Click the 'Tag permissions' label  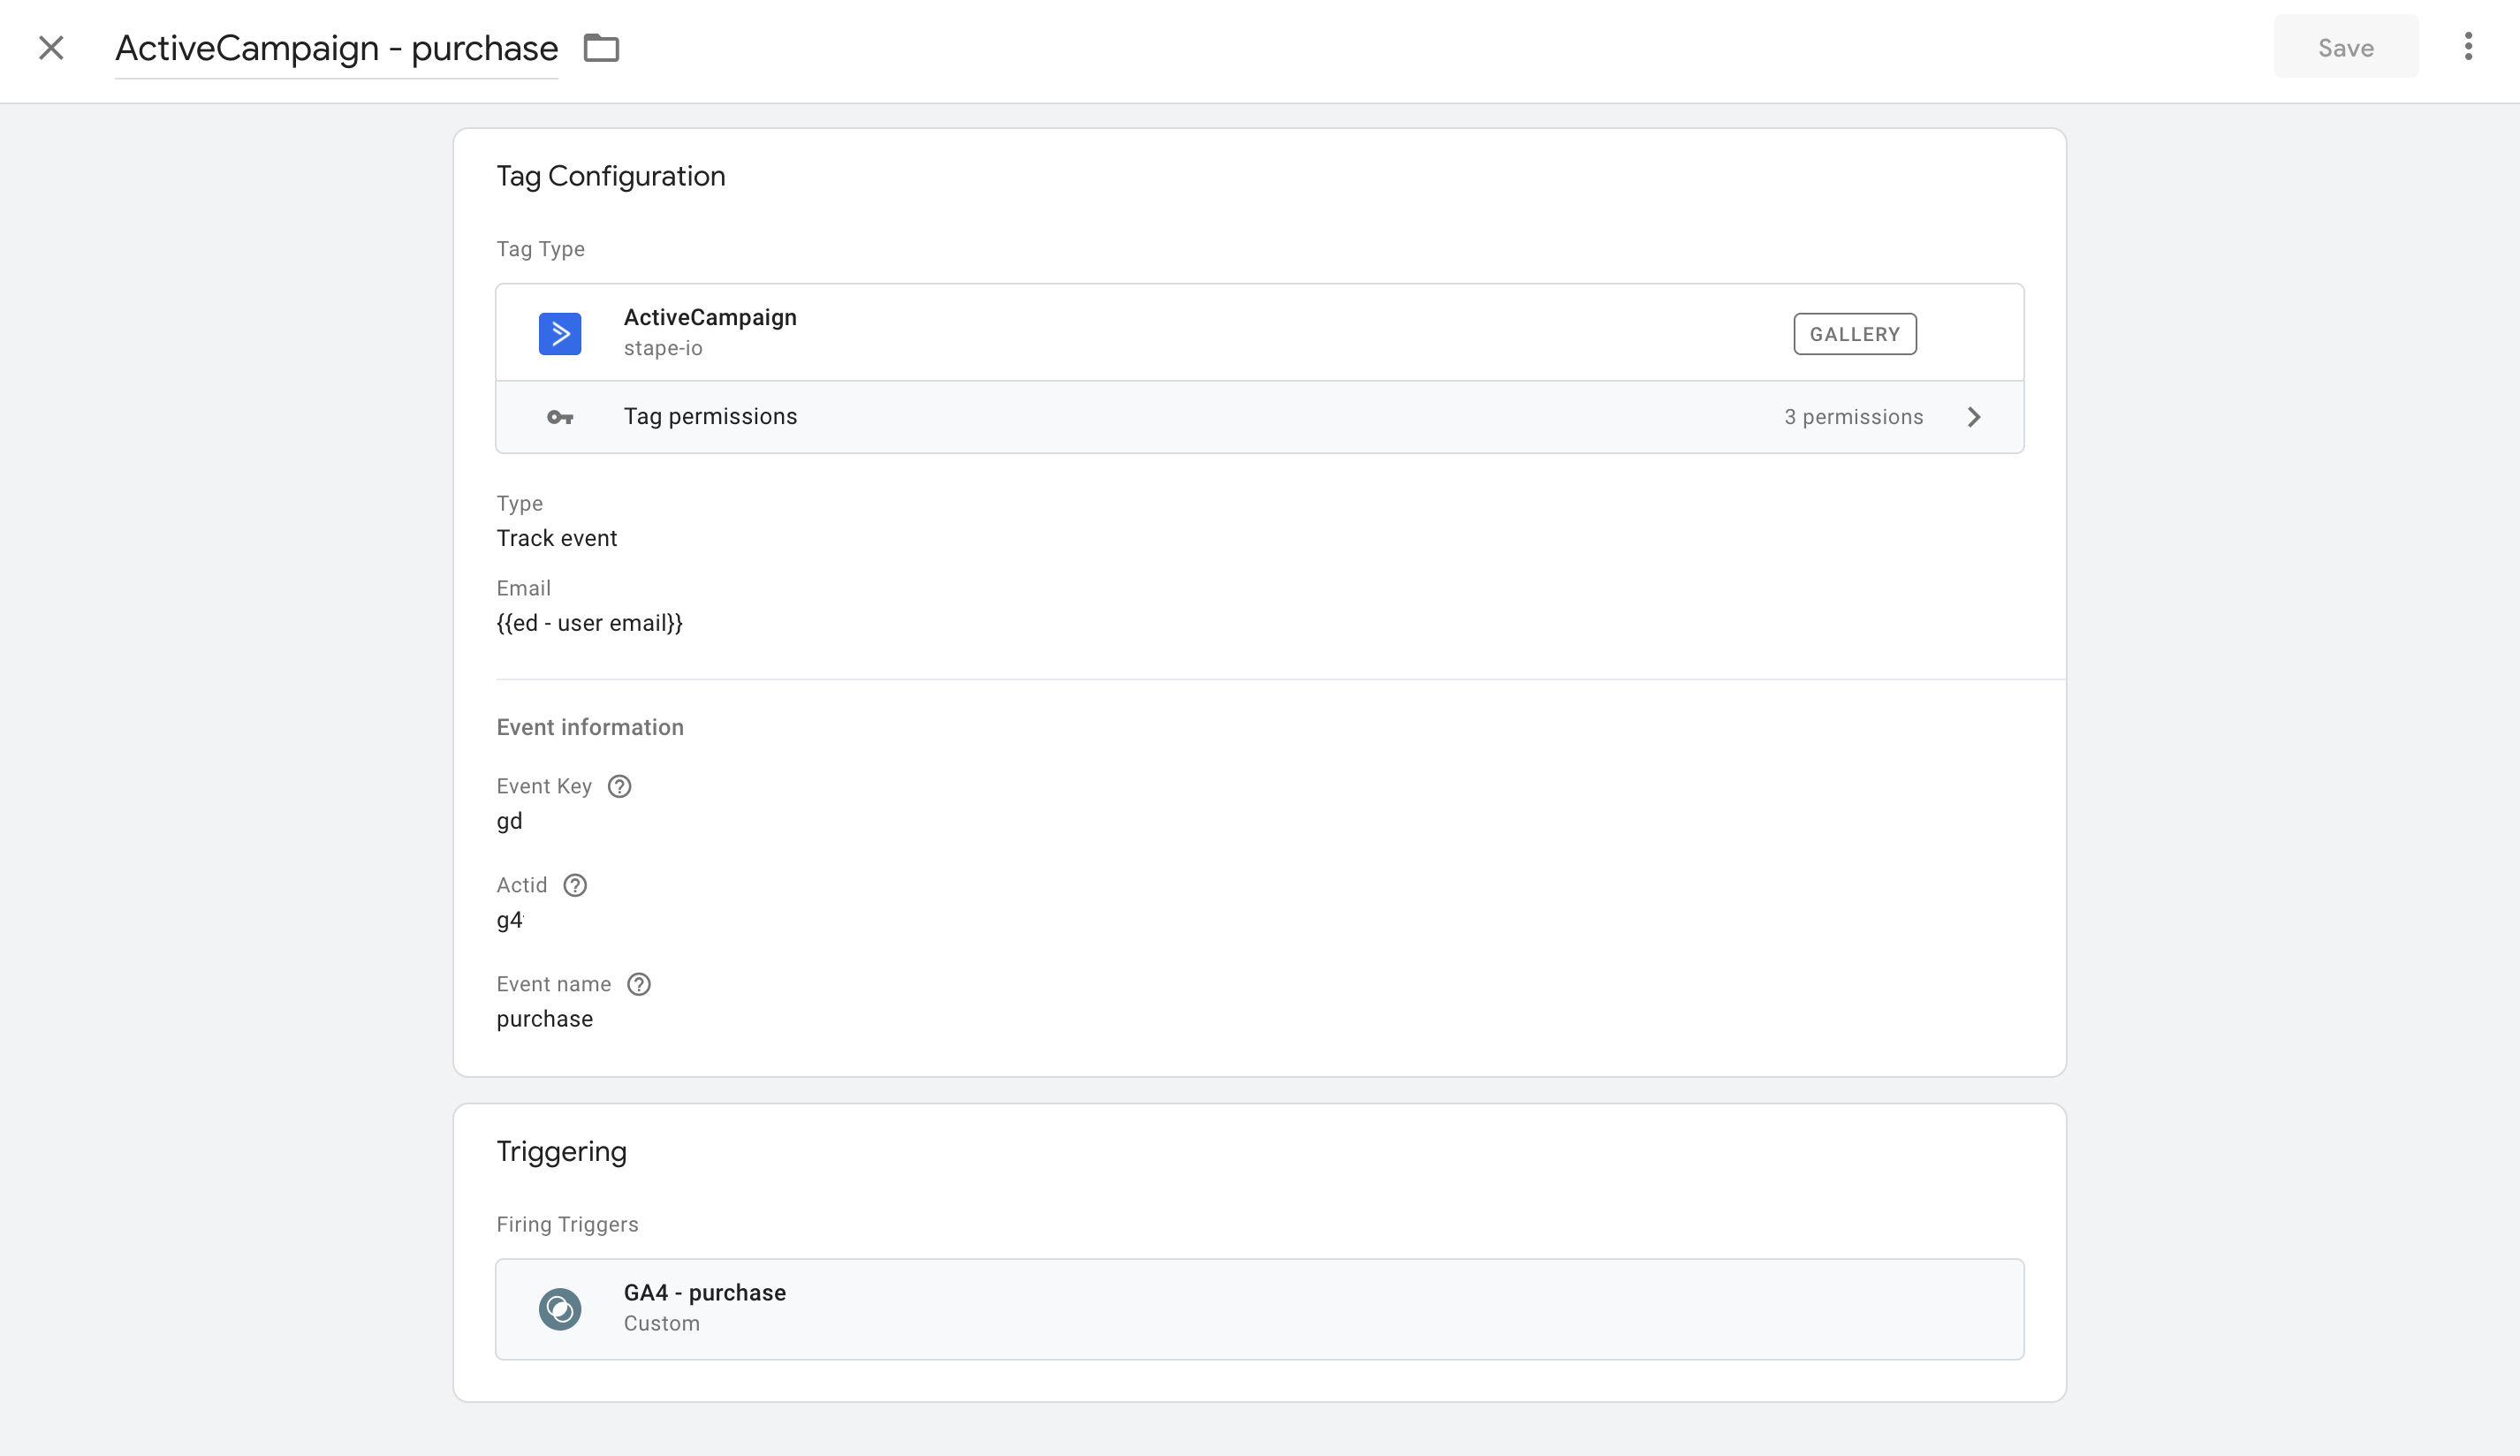(710, 416)
